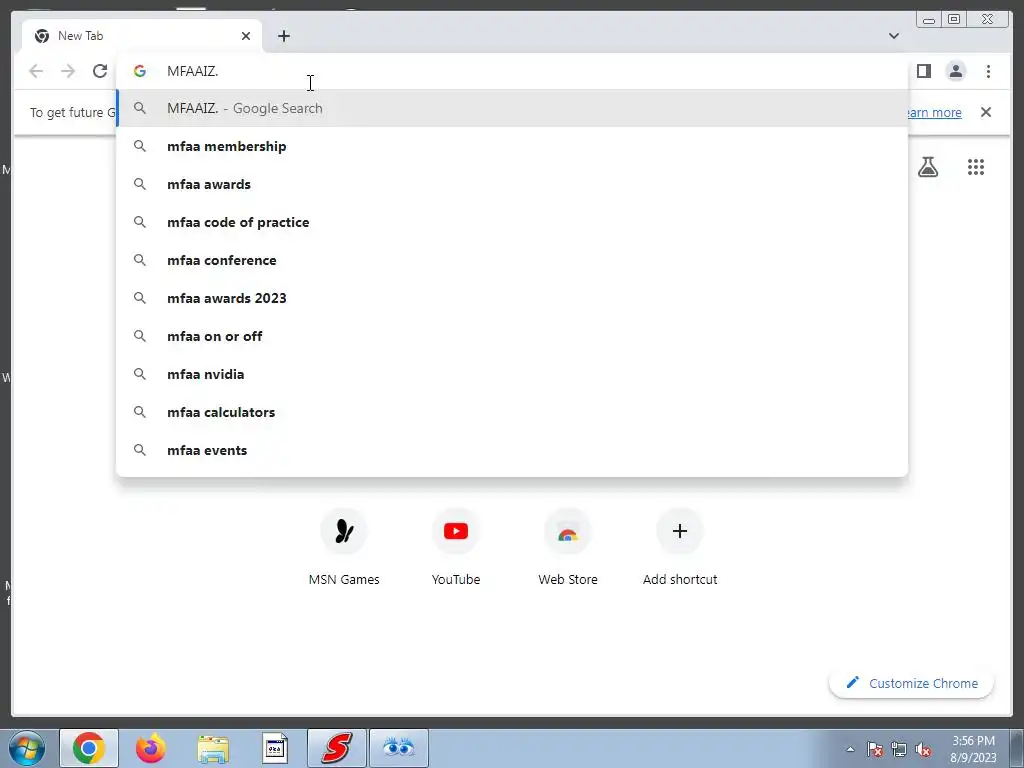
Task: Open the document window taskbar icon
Action: pyautogui.click(x=275, y=749)
